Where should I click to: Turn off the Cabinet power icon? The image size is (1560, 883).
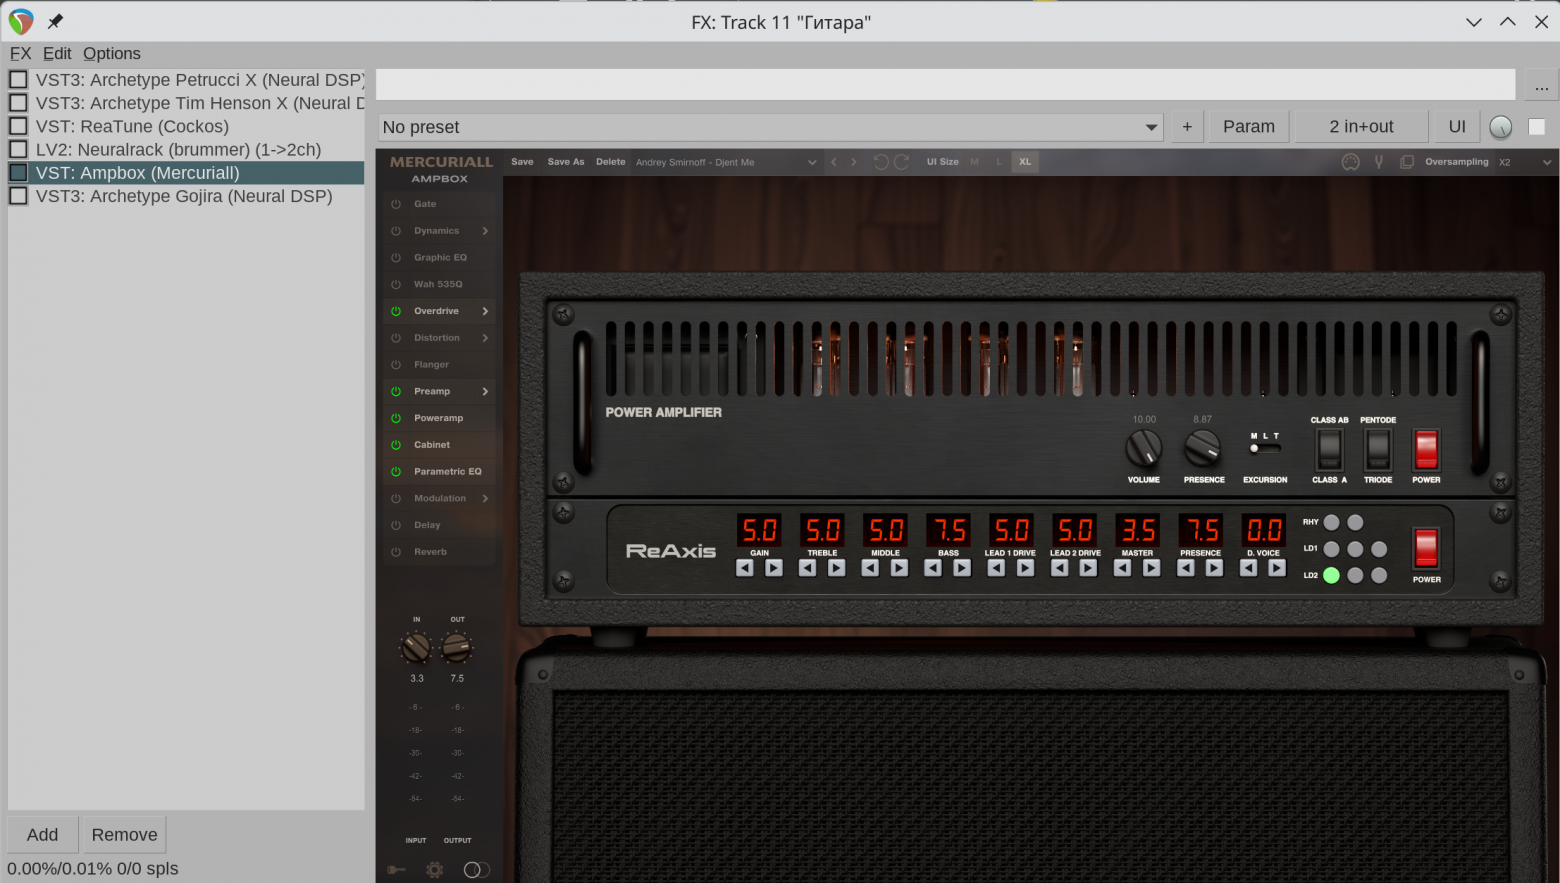pyautogui.click(x=396, y=445)
